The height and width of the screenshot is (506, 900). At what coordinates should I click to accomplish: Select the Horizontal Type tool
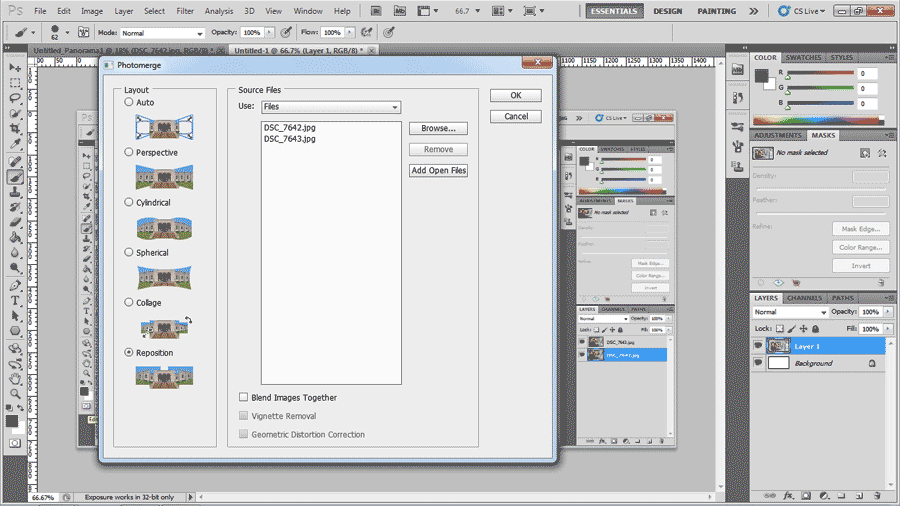click(15, 301)
